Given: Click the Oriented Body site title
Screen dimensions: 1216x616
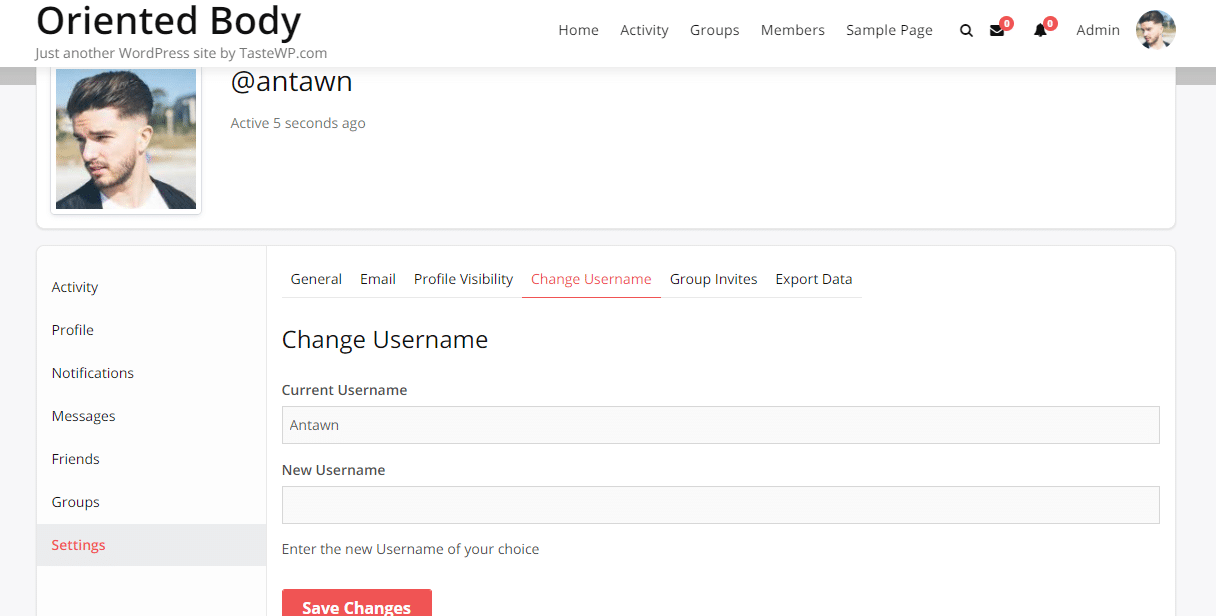Looking at the screenshot, I should pyautogui.click(x=168, y=20).
